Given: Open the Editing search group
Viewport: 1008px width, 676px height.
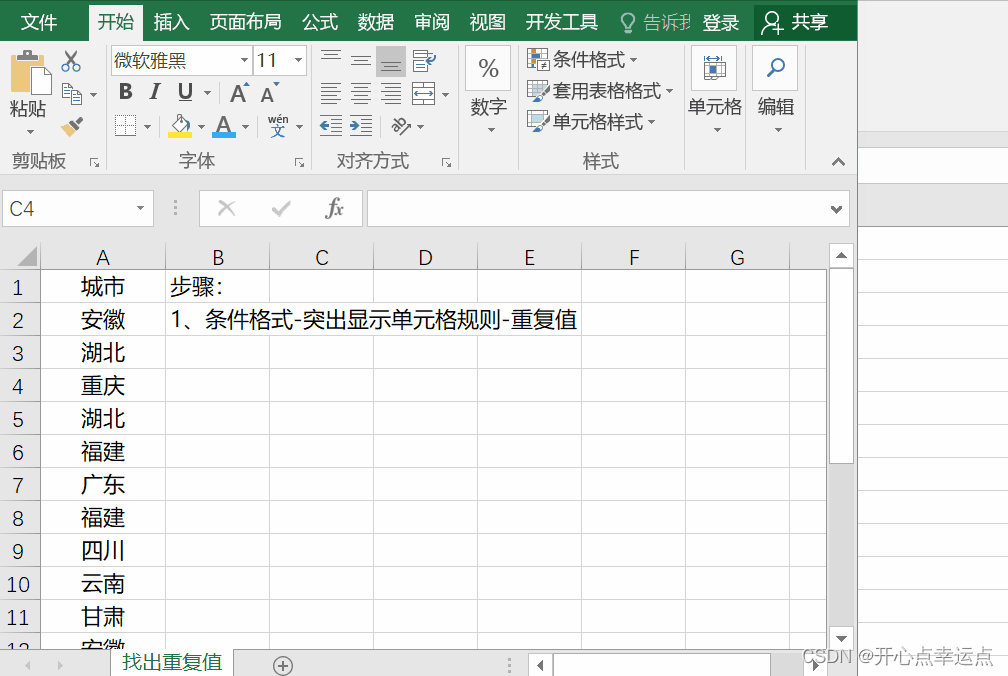Looking at the screenshot, I should [776, 89].
